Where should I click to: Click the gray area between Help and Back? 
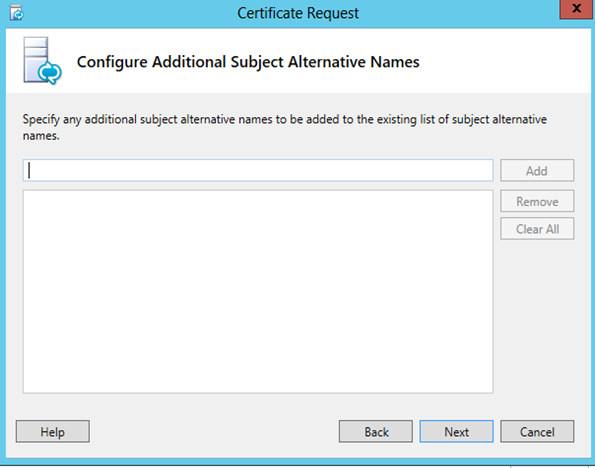coord(214,432)
